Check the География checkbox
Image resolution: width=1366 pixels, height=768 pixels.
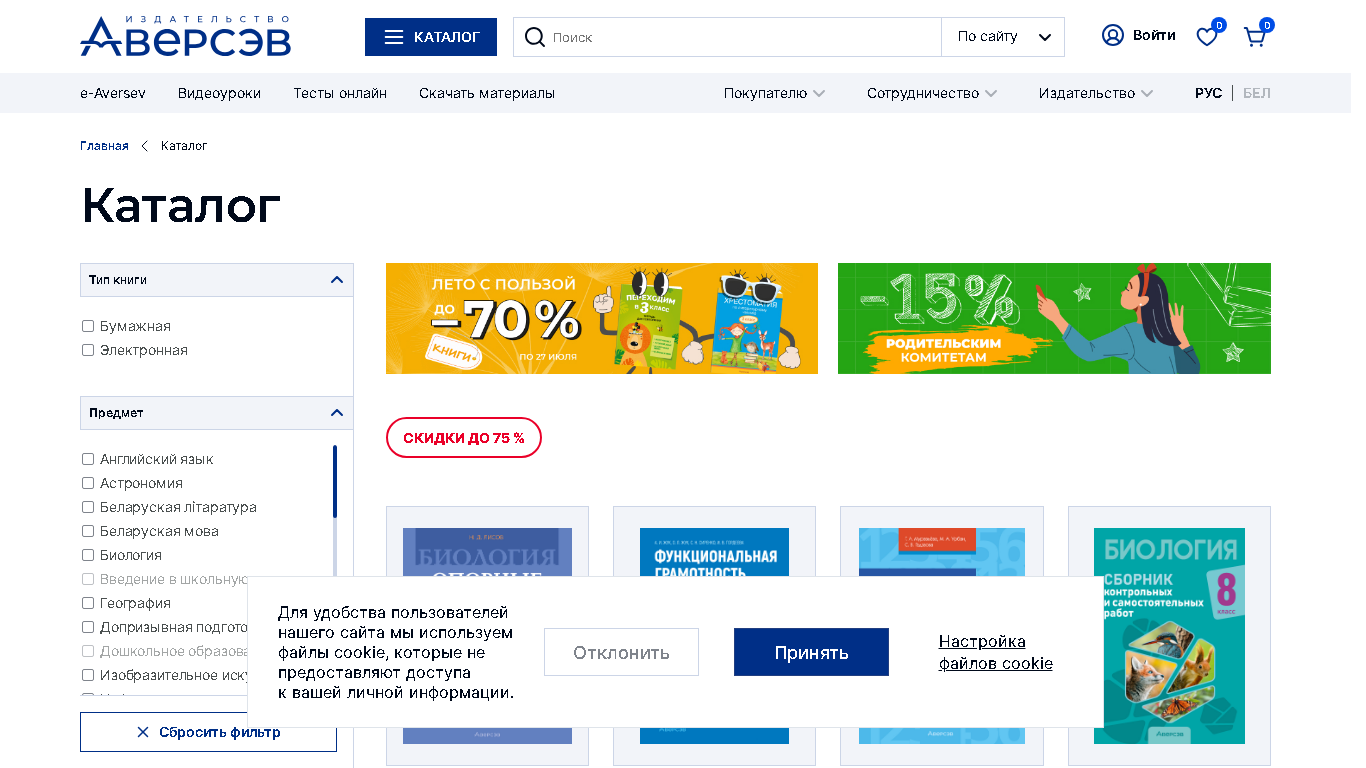[88, 603]
